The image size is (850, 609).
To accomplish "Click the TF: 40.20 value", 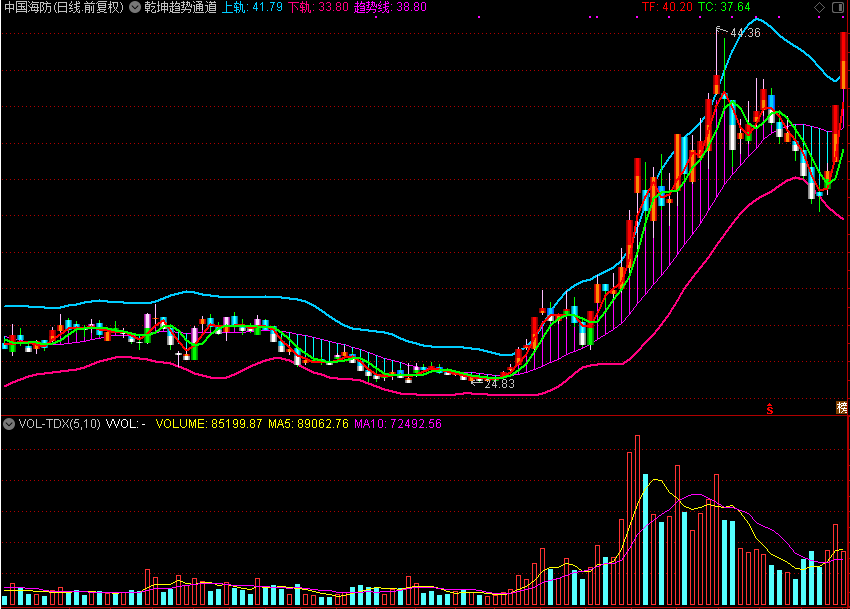I will click(x=667, y=7).
